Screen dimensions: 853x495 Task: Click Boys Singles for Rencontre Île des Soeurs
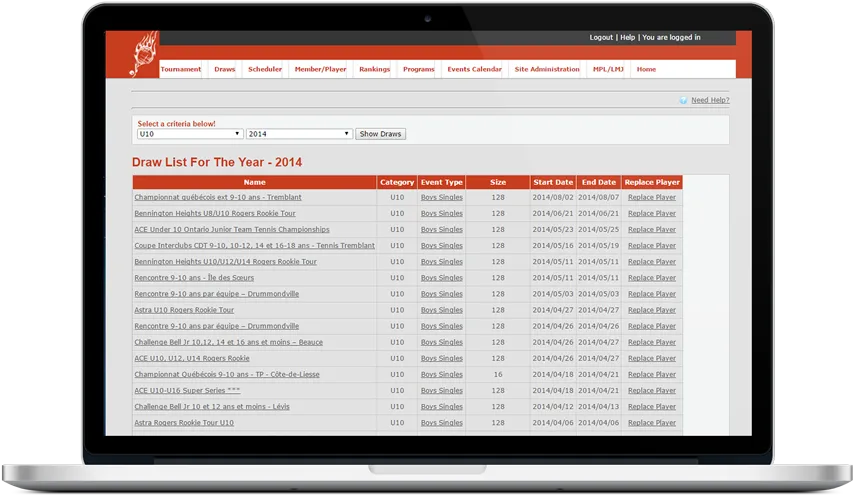pos(442,278)
